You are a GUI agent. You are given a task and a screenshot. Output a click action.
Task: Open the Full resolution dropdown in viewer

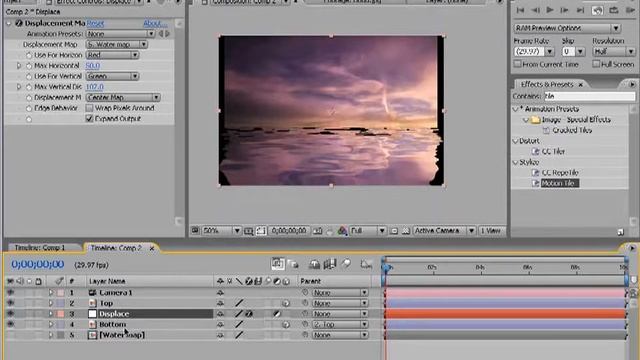coord(368,231)
